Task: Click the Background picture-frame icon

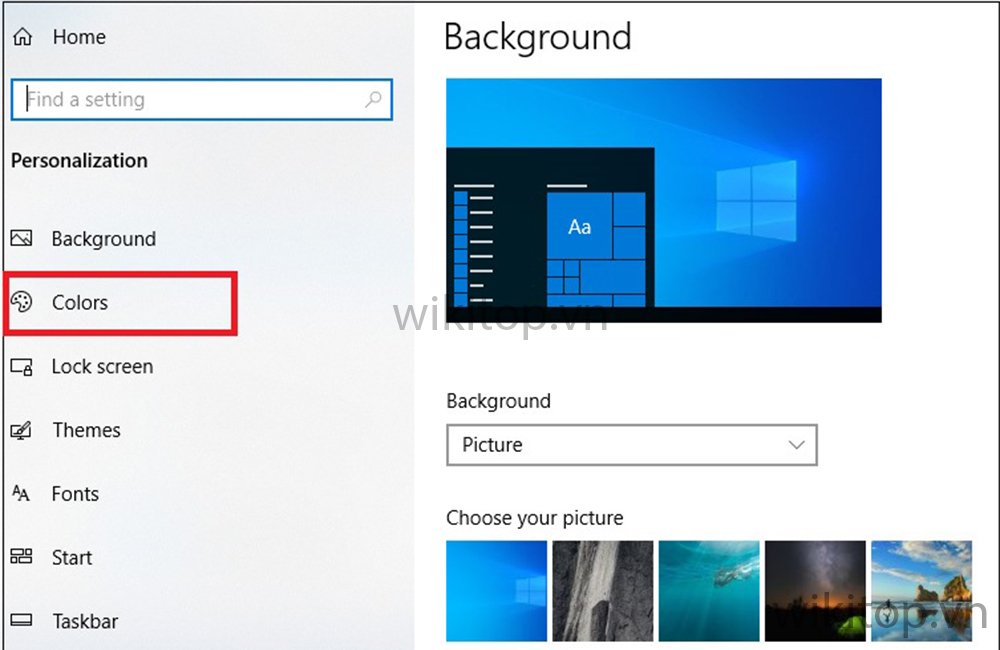Action: [21, 239]
